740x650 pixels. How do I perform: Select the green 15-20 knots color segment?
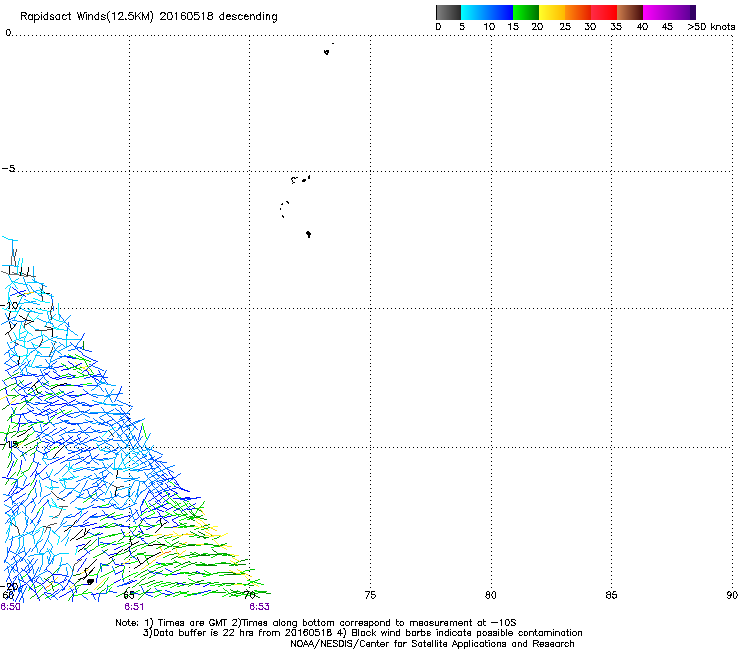coord(526,12)
